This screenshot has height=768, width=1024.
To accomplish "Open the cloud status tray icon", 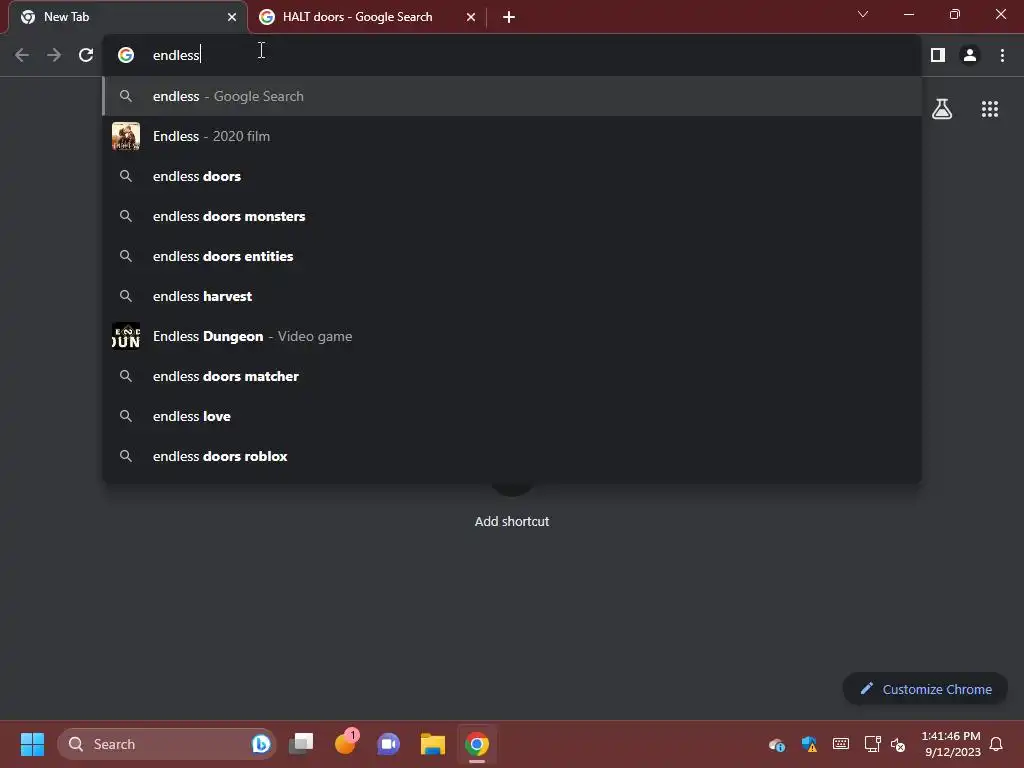I will click(776, 744).
